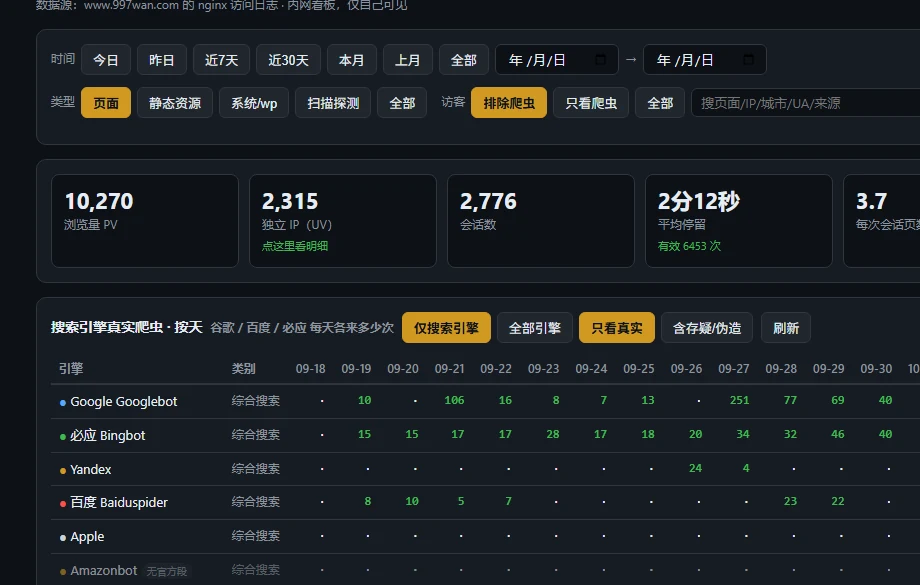
Task: Click the Googlebot value 251
Action: tap(739, 400)
